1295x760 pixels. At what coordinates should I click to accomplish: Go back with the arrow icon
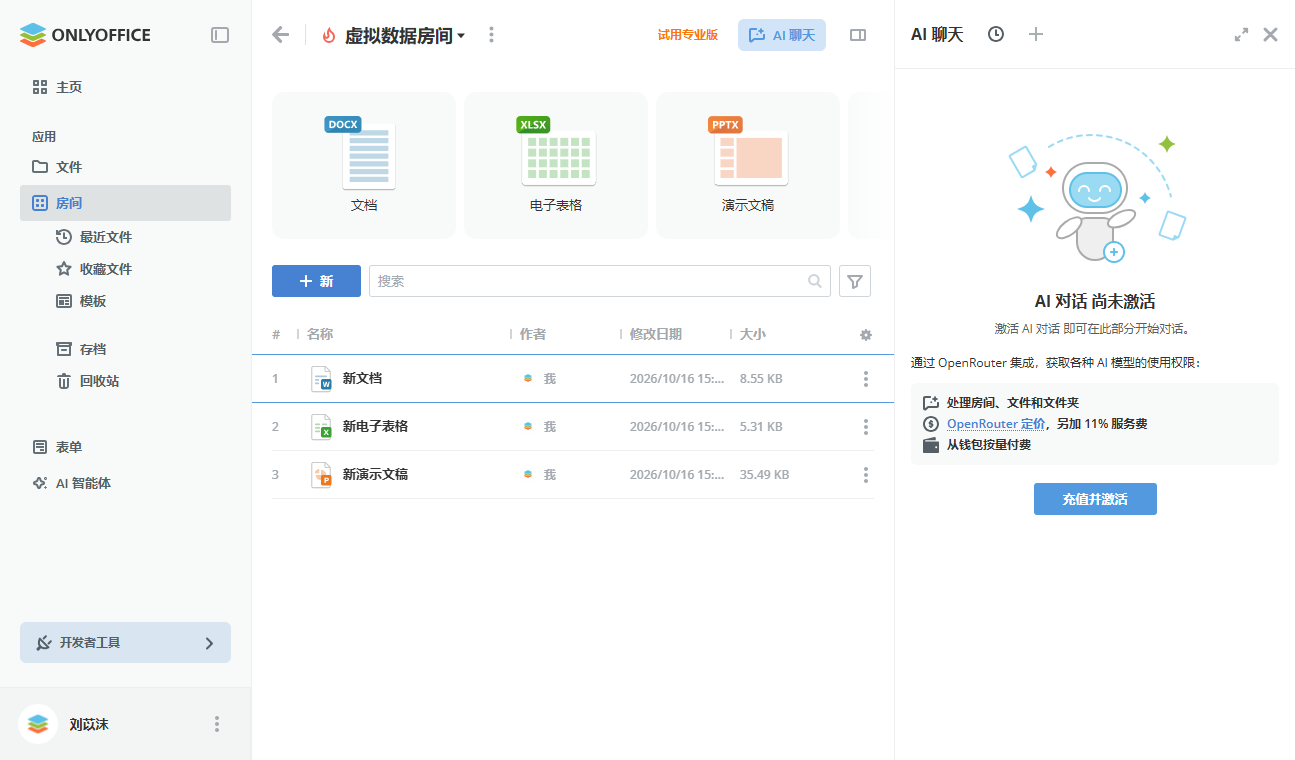pos(280,35)
